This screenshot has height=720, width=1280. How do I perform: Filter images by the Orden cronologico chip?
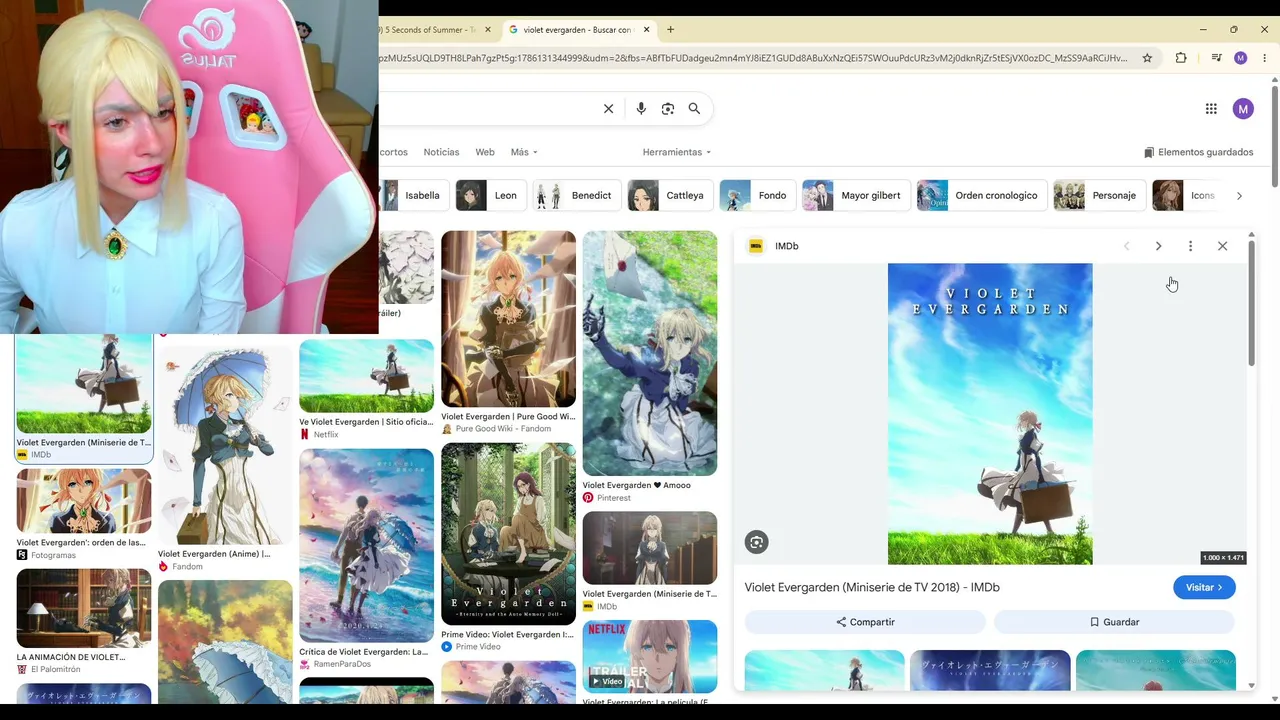pyautogui.click(x=981, y=196)
